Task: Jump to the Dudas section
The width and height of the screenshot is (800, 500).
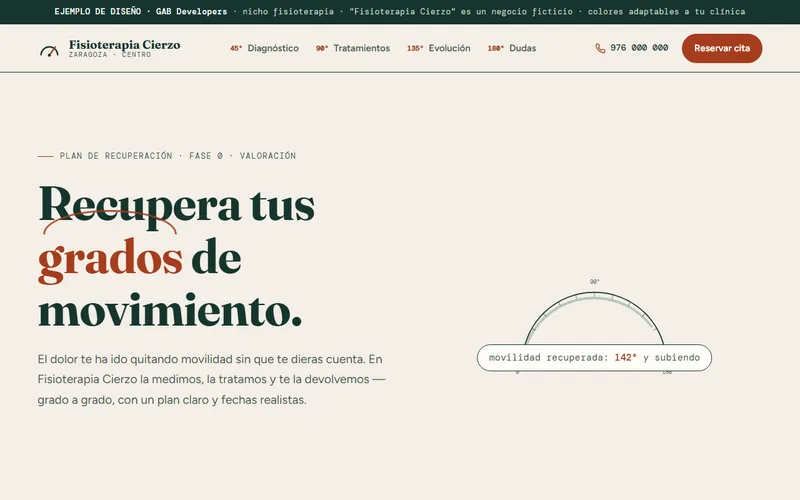Action: pos(512,48)
